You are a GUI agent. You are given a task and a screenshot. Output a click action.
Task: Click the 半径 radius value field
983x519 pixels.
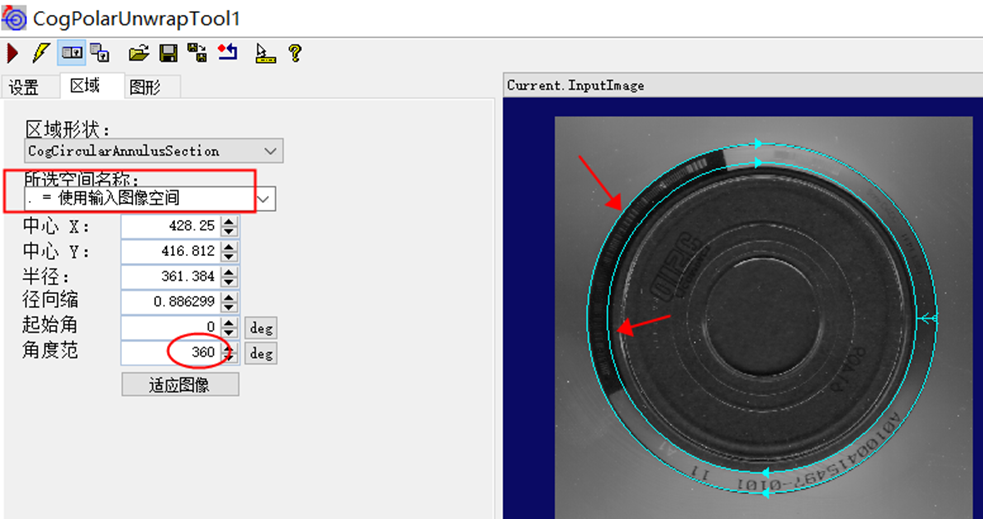[x=171, y=276]
